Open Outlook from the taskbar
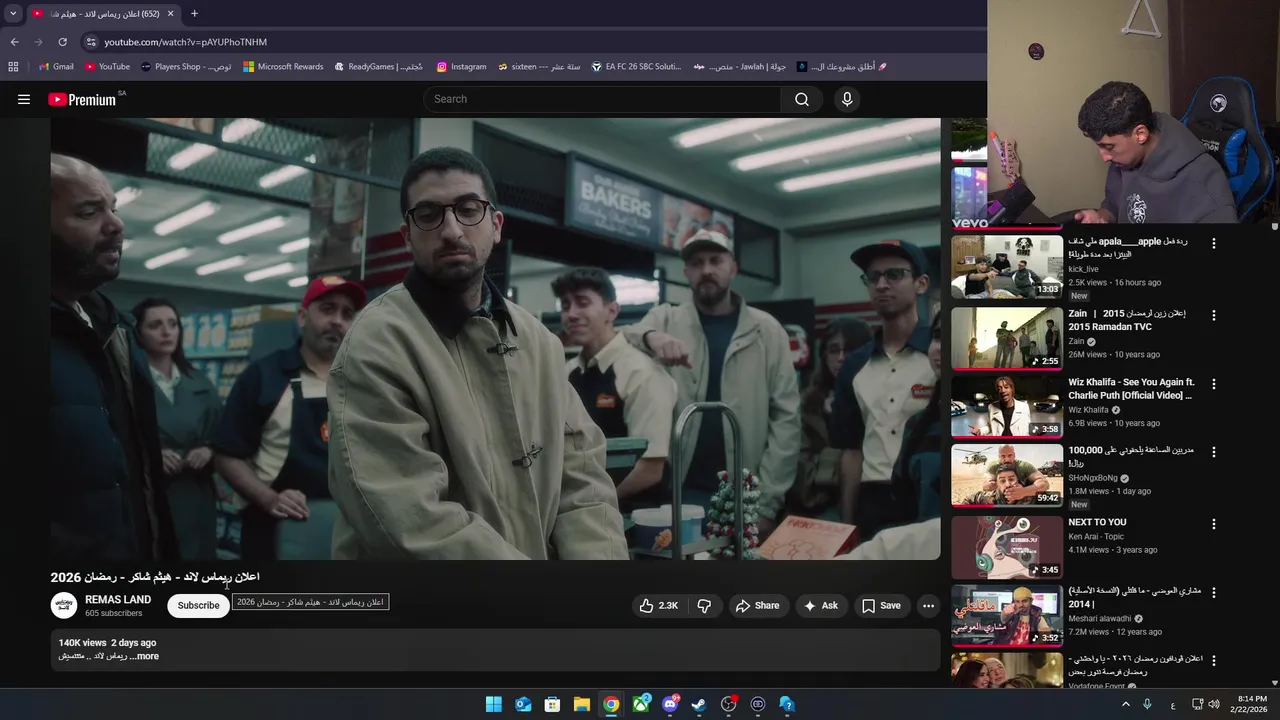 point(523,704)
